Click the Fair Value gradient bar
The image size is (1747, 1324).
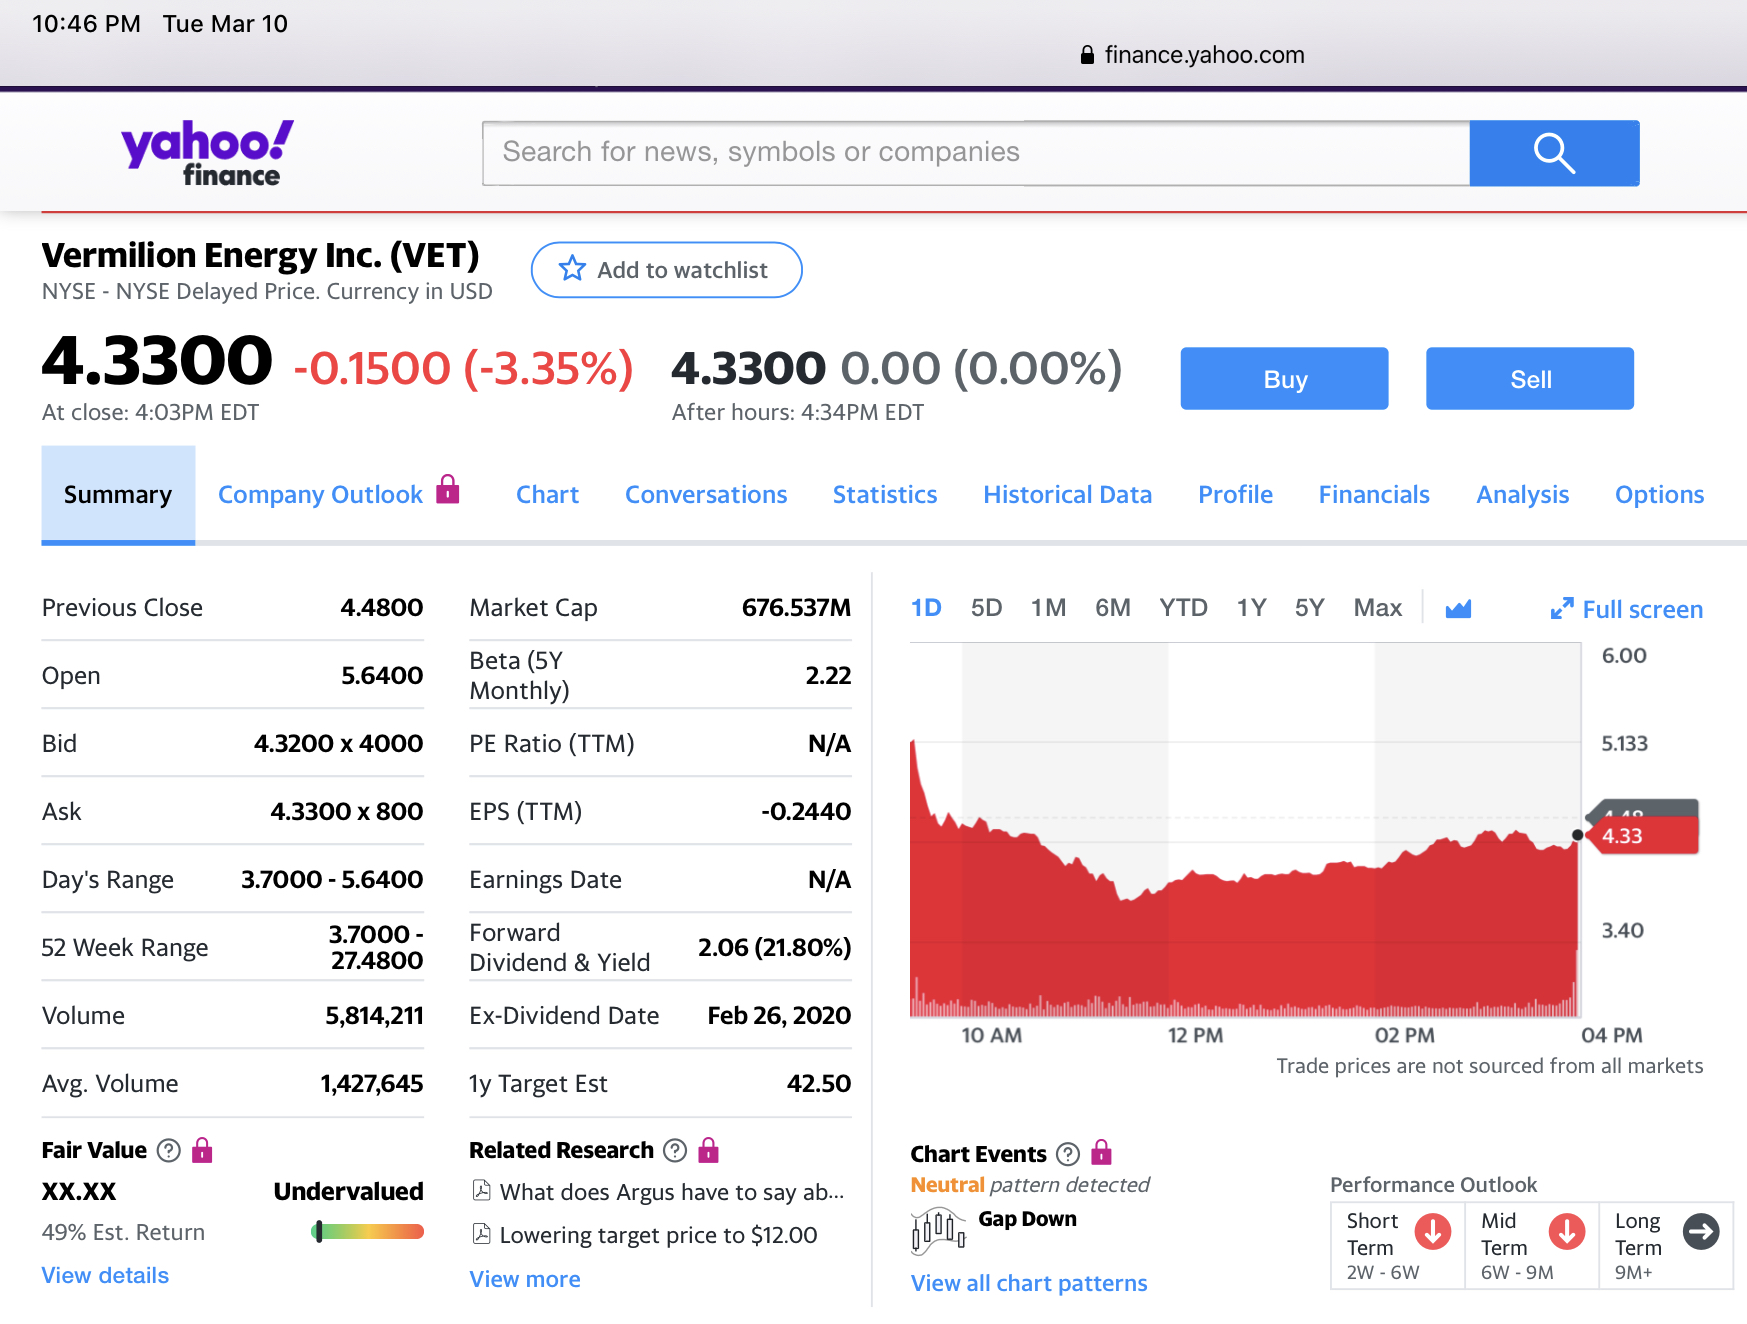[x=368, y=1232]
